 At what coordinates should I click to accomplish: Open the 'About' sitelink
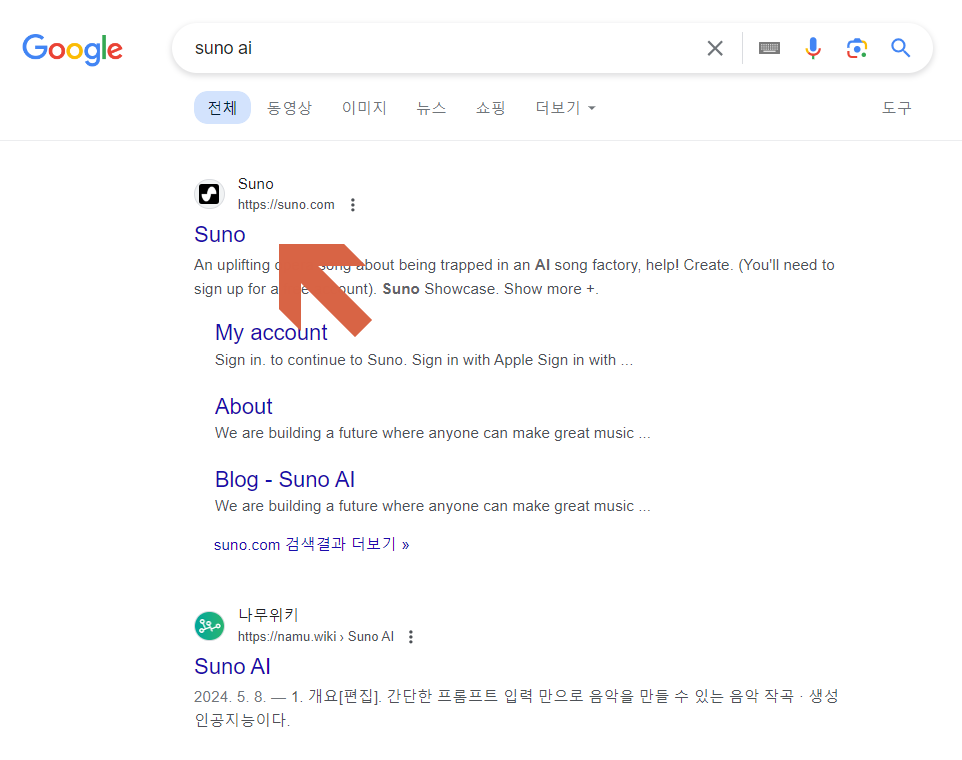point(244,406)
